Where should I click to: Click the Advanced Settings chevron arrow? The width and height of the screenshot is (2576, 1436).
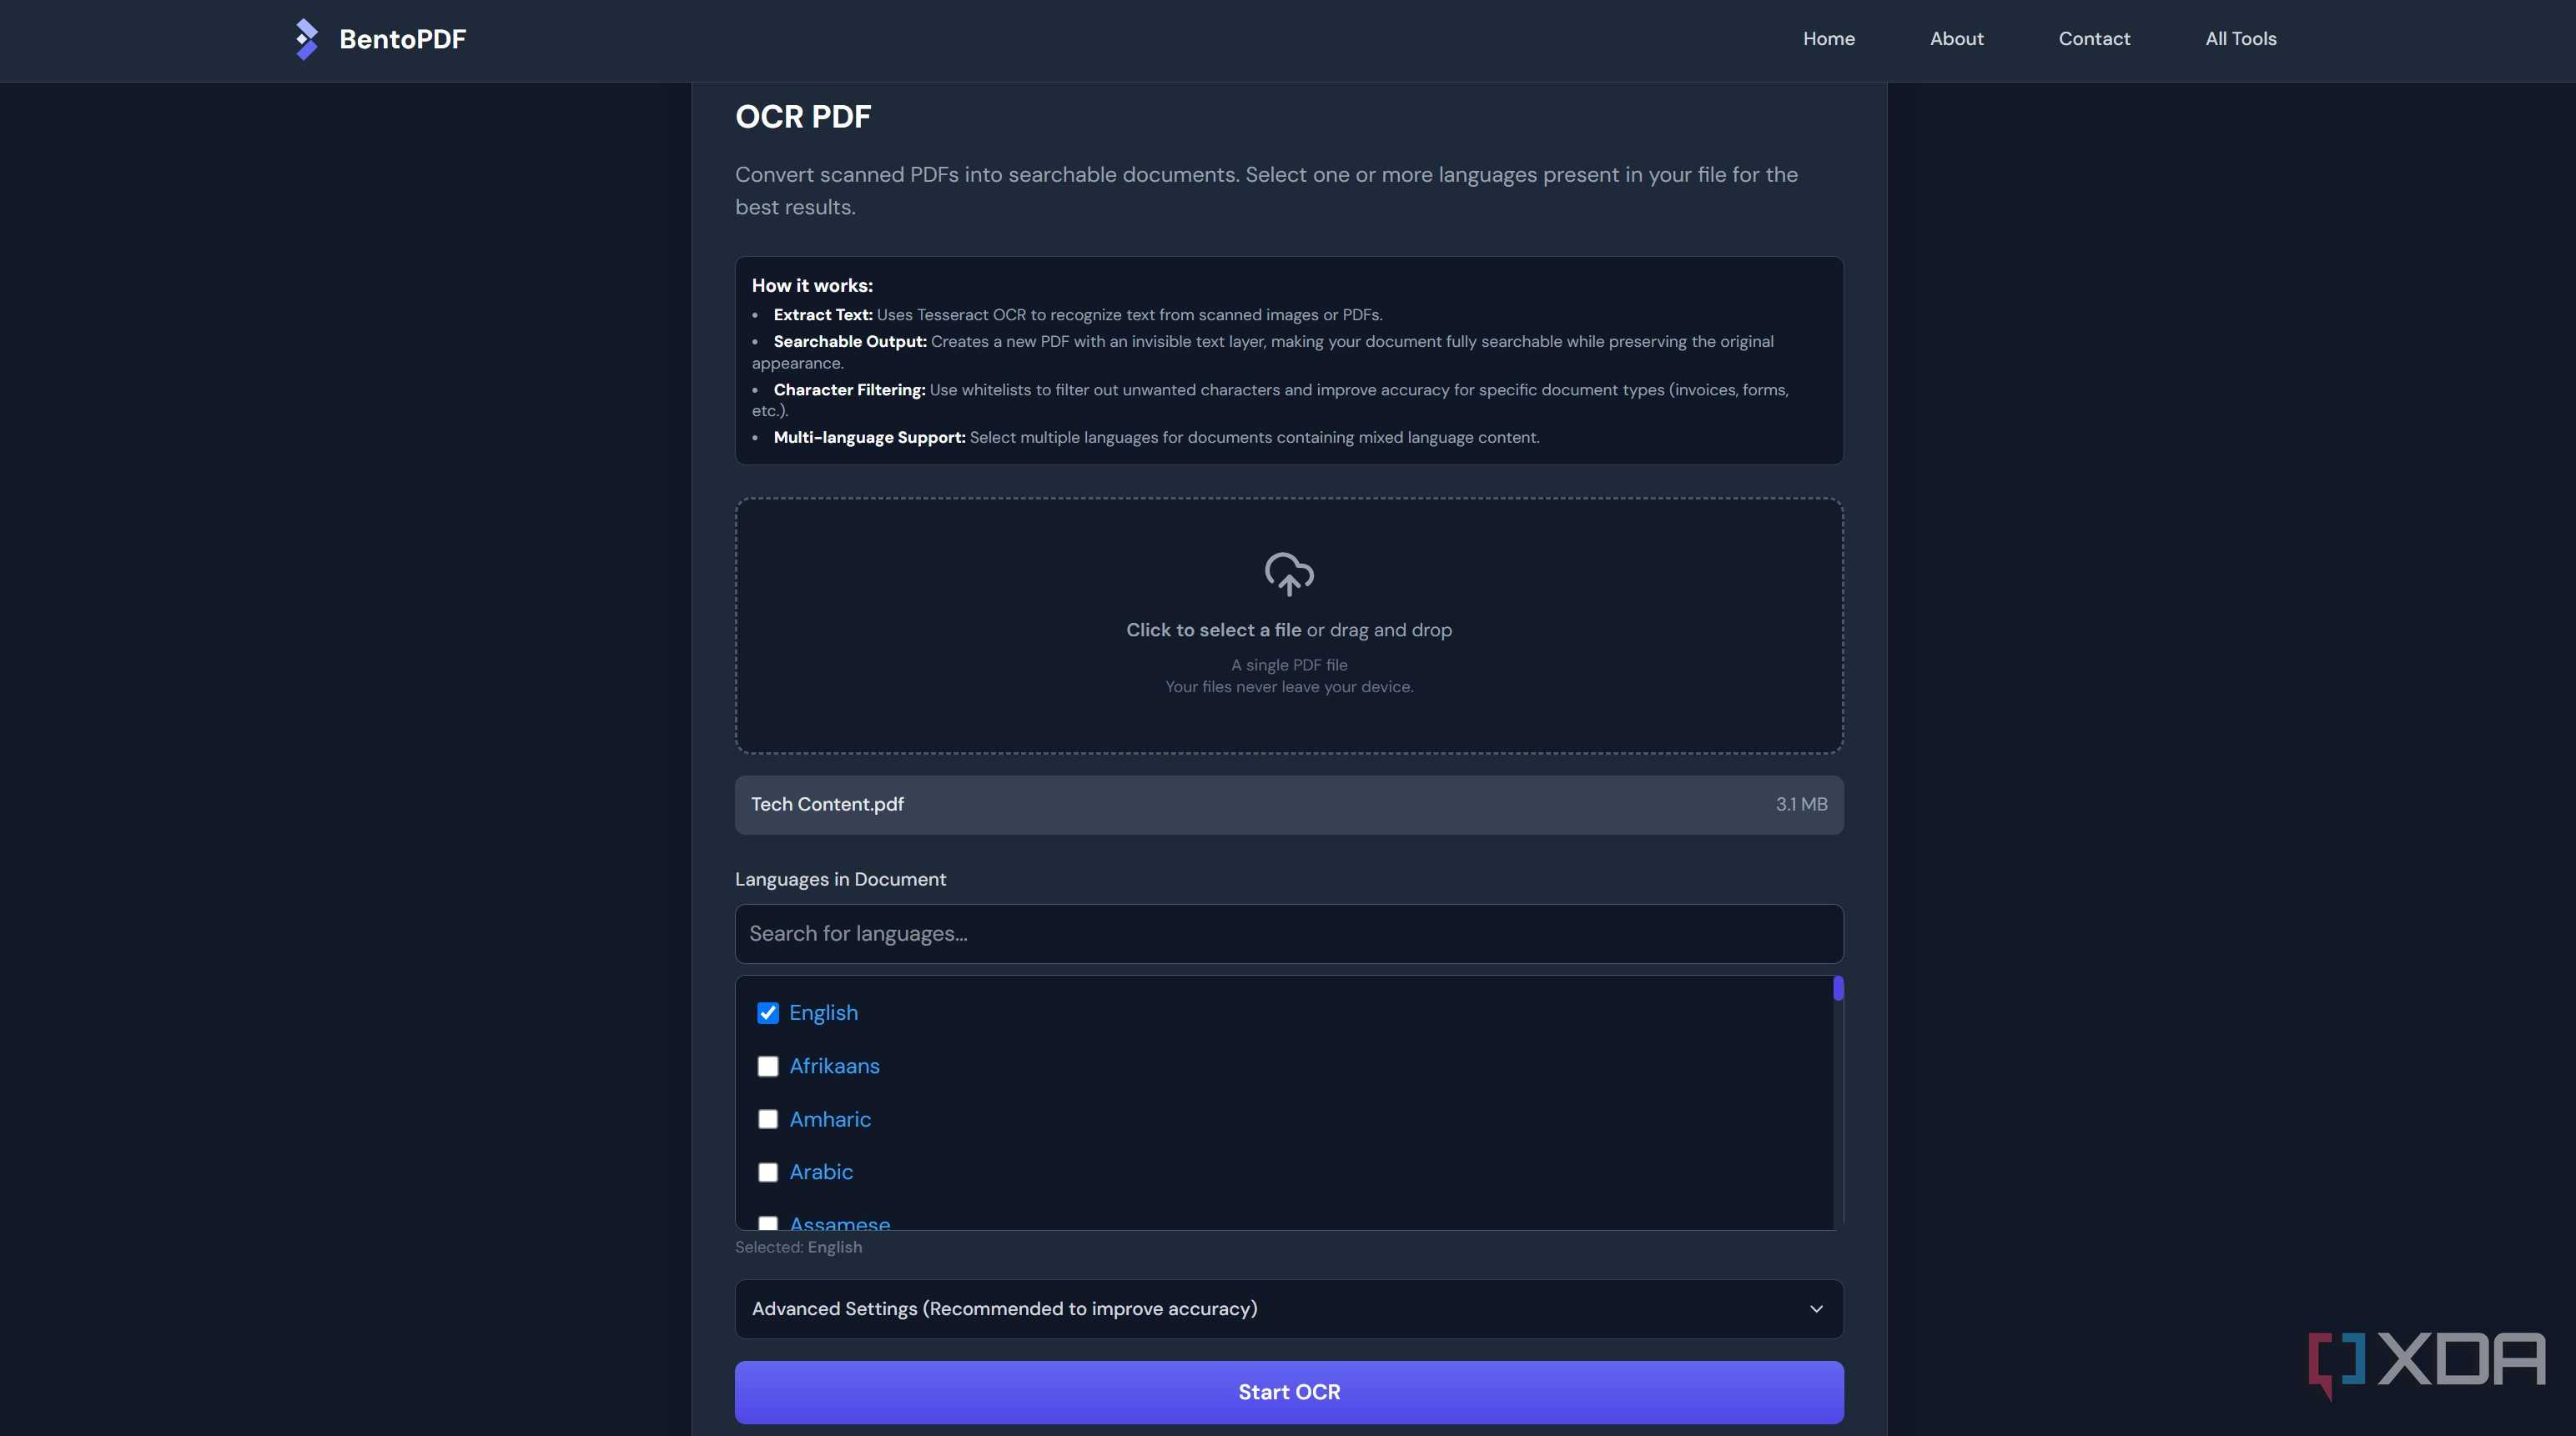click(1816, 1309)
